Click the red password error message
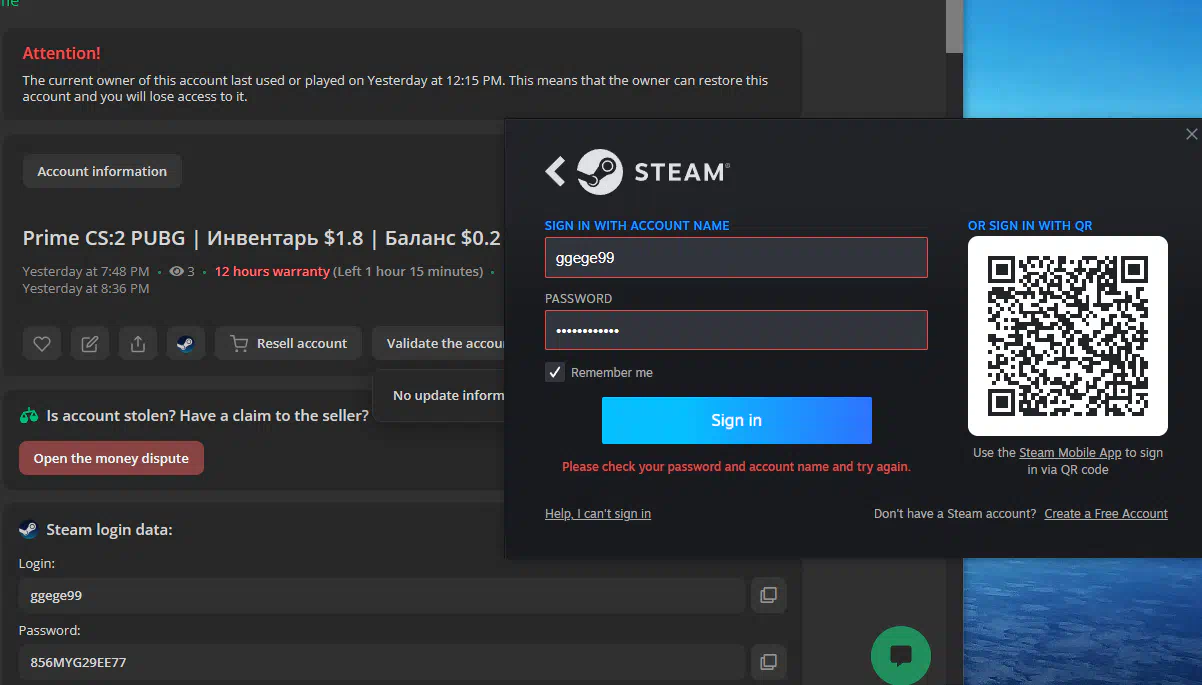 (x=736, y=466)
